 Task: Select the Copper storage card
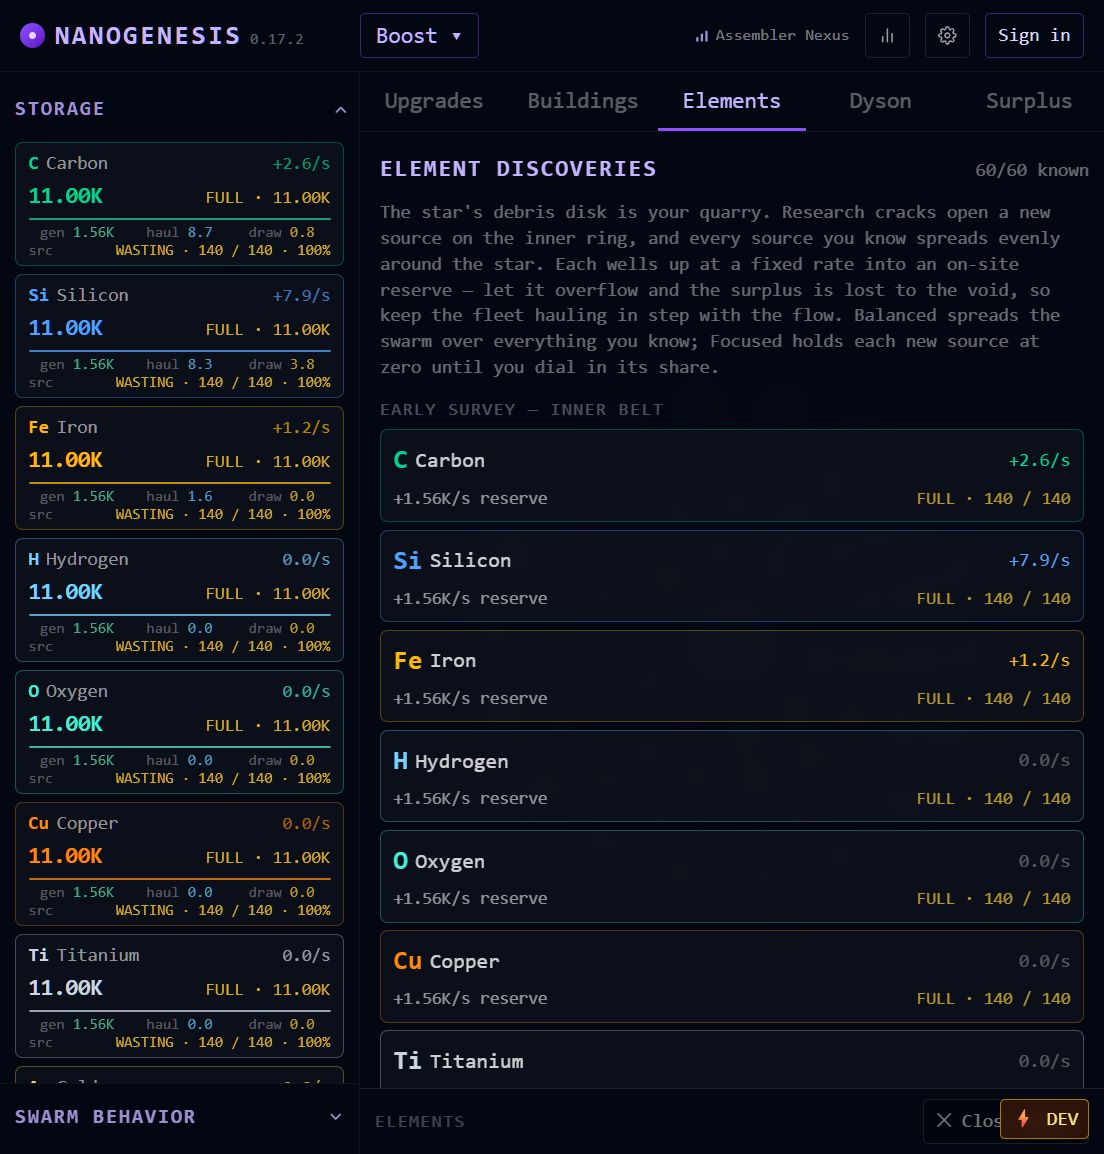click(x=180, y=864)
